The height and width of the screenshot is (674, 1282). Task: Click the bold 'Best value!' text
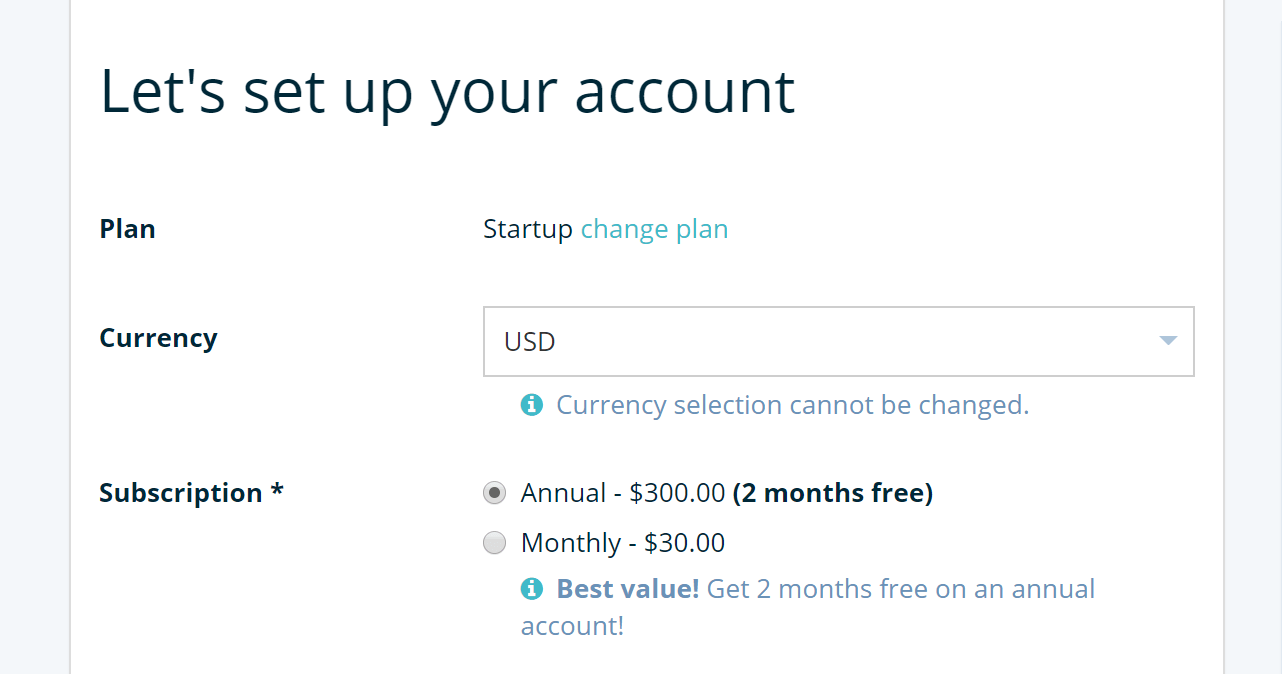pos(628,589)
